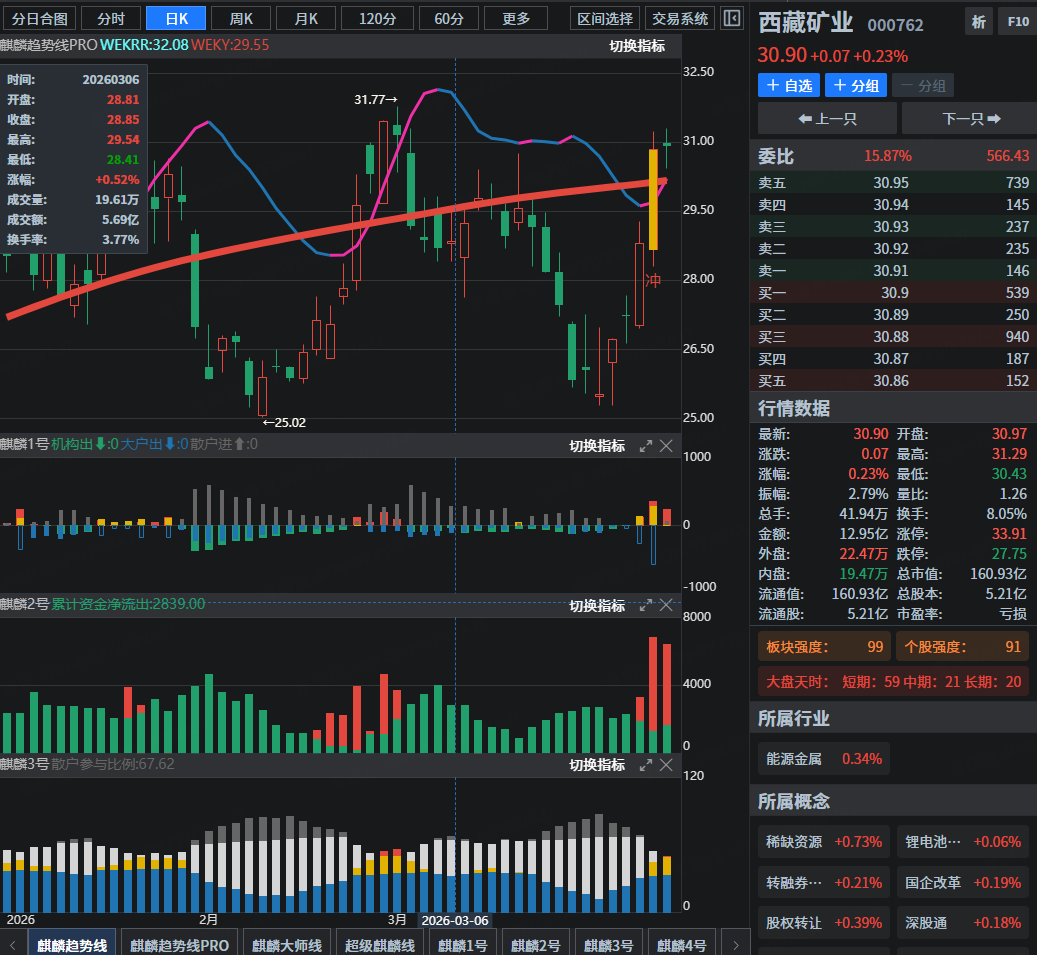Collapse the right quote panel with the sidebar icon
Viewport: 1037px width, 955px height.
tap(732, 18)
